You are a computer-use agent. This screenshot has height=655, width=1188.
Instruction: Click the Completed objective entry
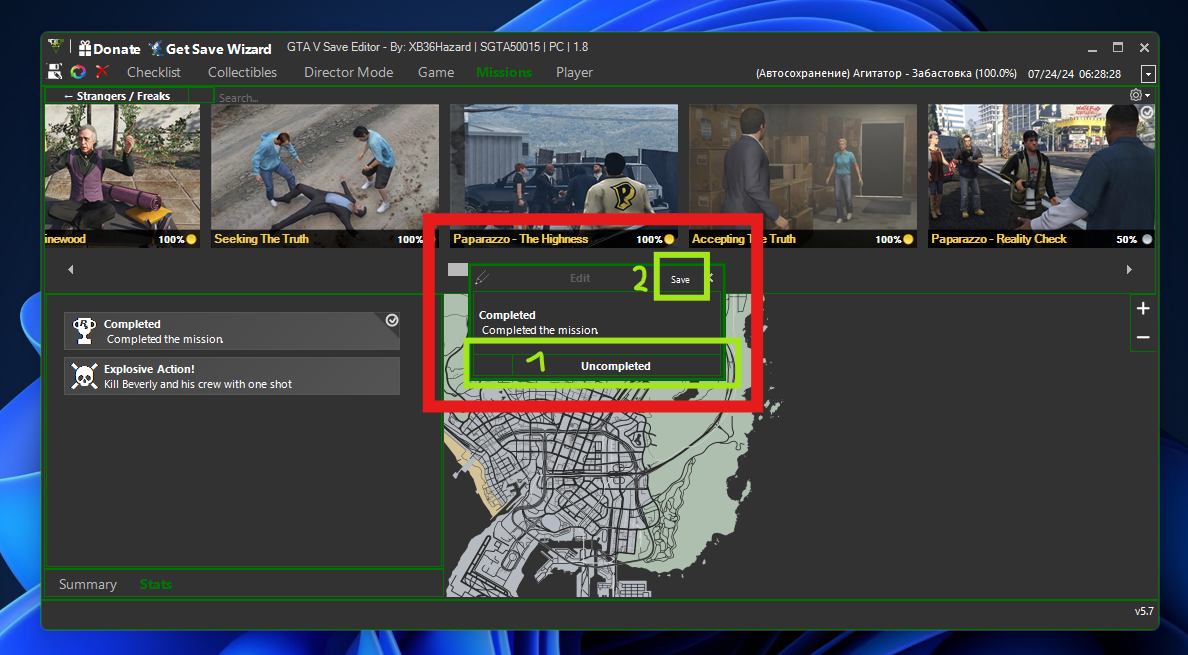[232, 331]
